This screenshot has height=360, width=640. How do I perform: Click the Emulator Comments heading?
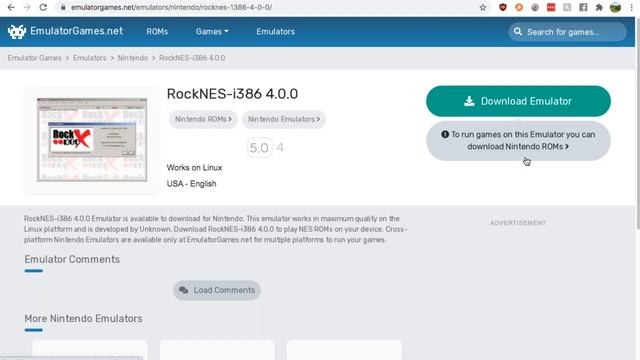(72, 260)
